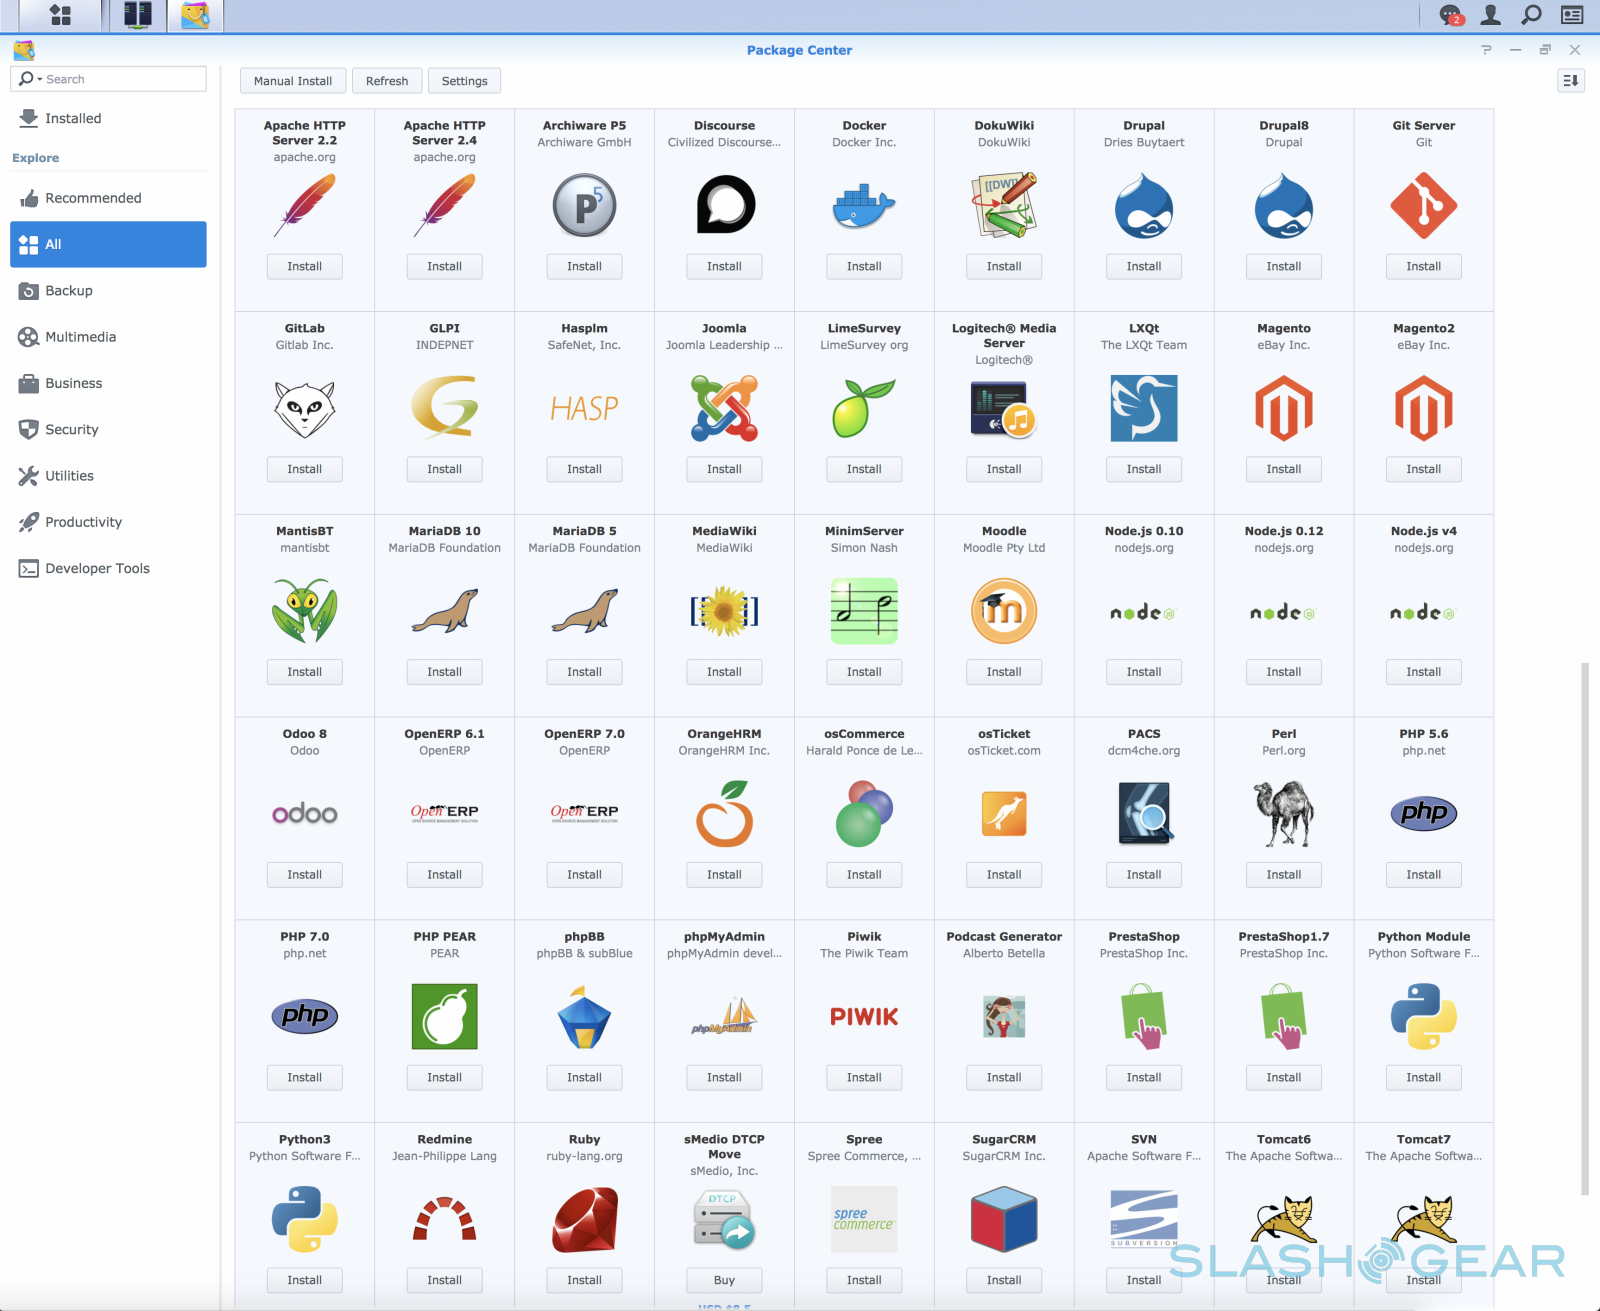
Task: Click the Python Module package icon
Action: click(1424, 1017)
